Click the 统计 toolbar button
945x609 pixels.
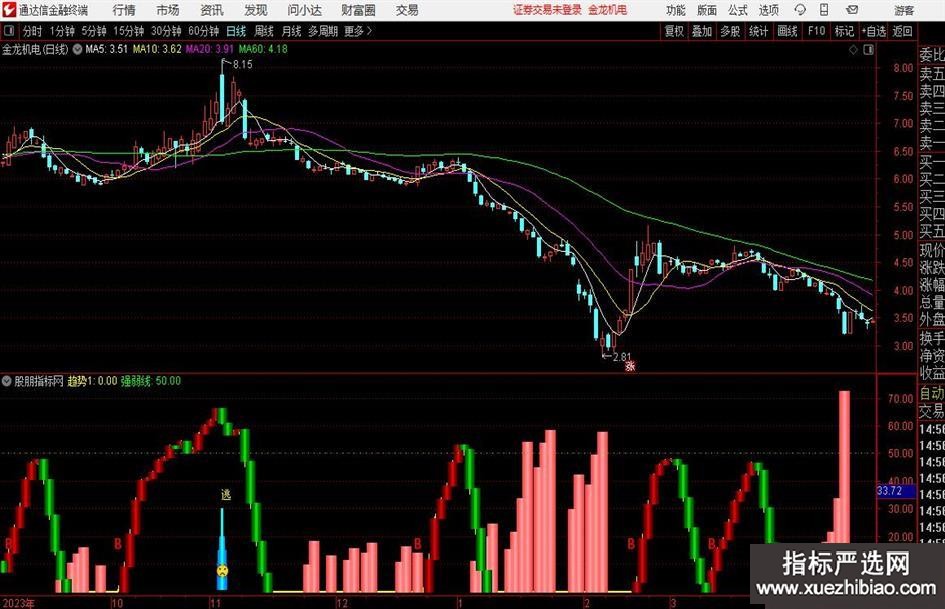[x=758, y=31]
